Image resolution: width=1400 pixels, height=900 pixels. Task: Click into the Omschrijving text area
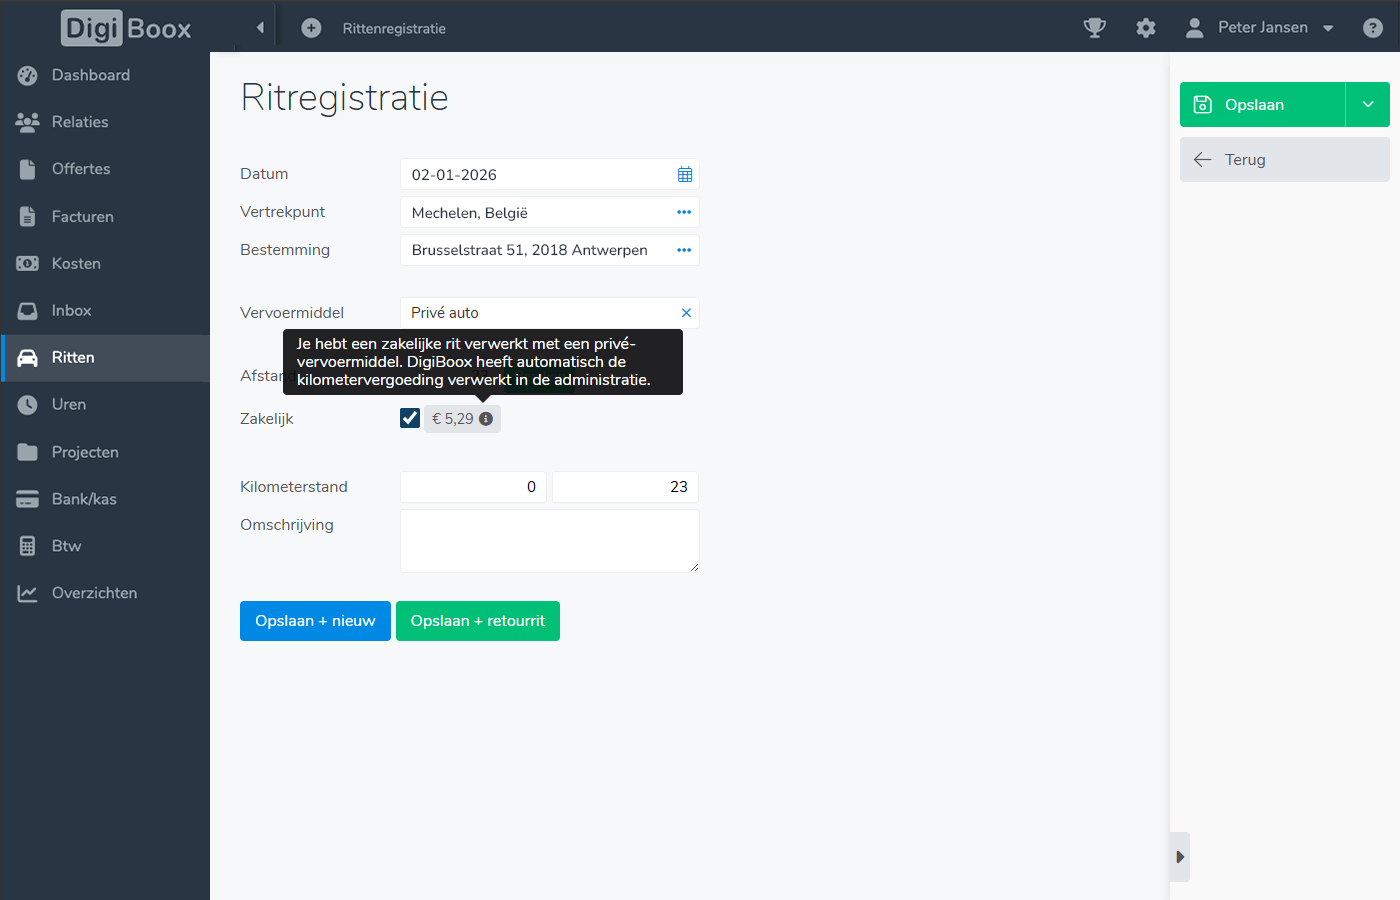pyautogui.click(x=549, y=541)
